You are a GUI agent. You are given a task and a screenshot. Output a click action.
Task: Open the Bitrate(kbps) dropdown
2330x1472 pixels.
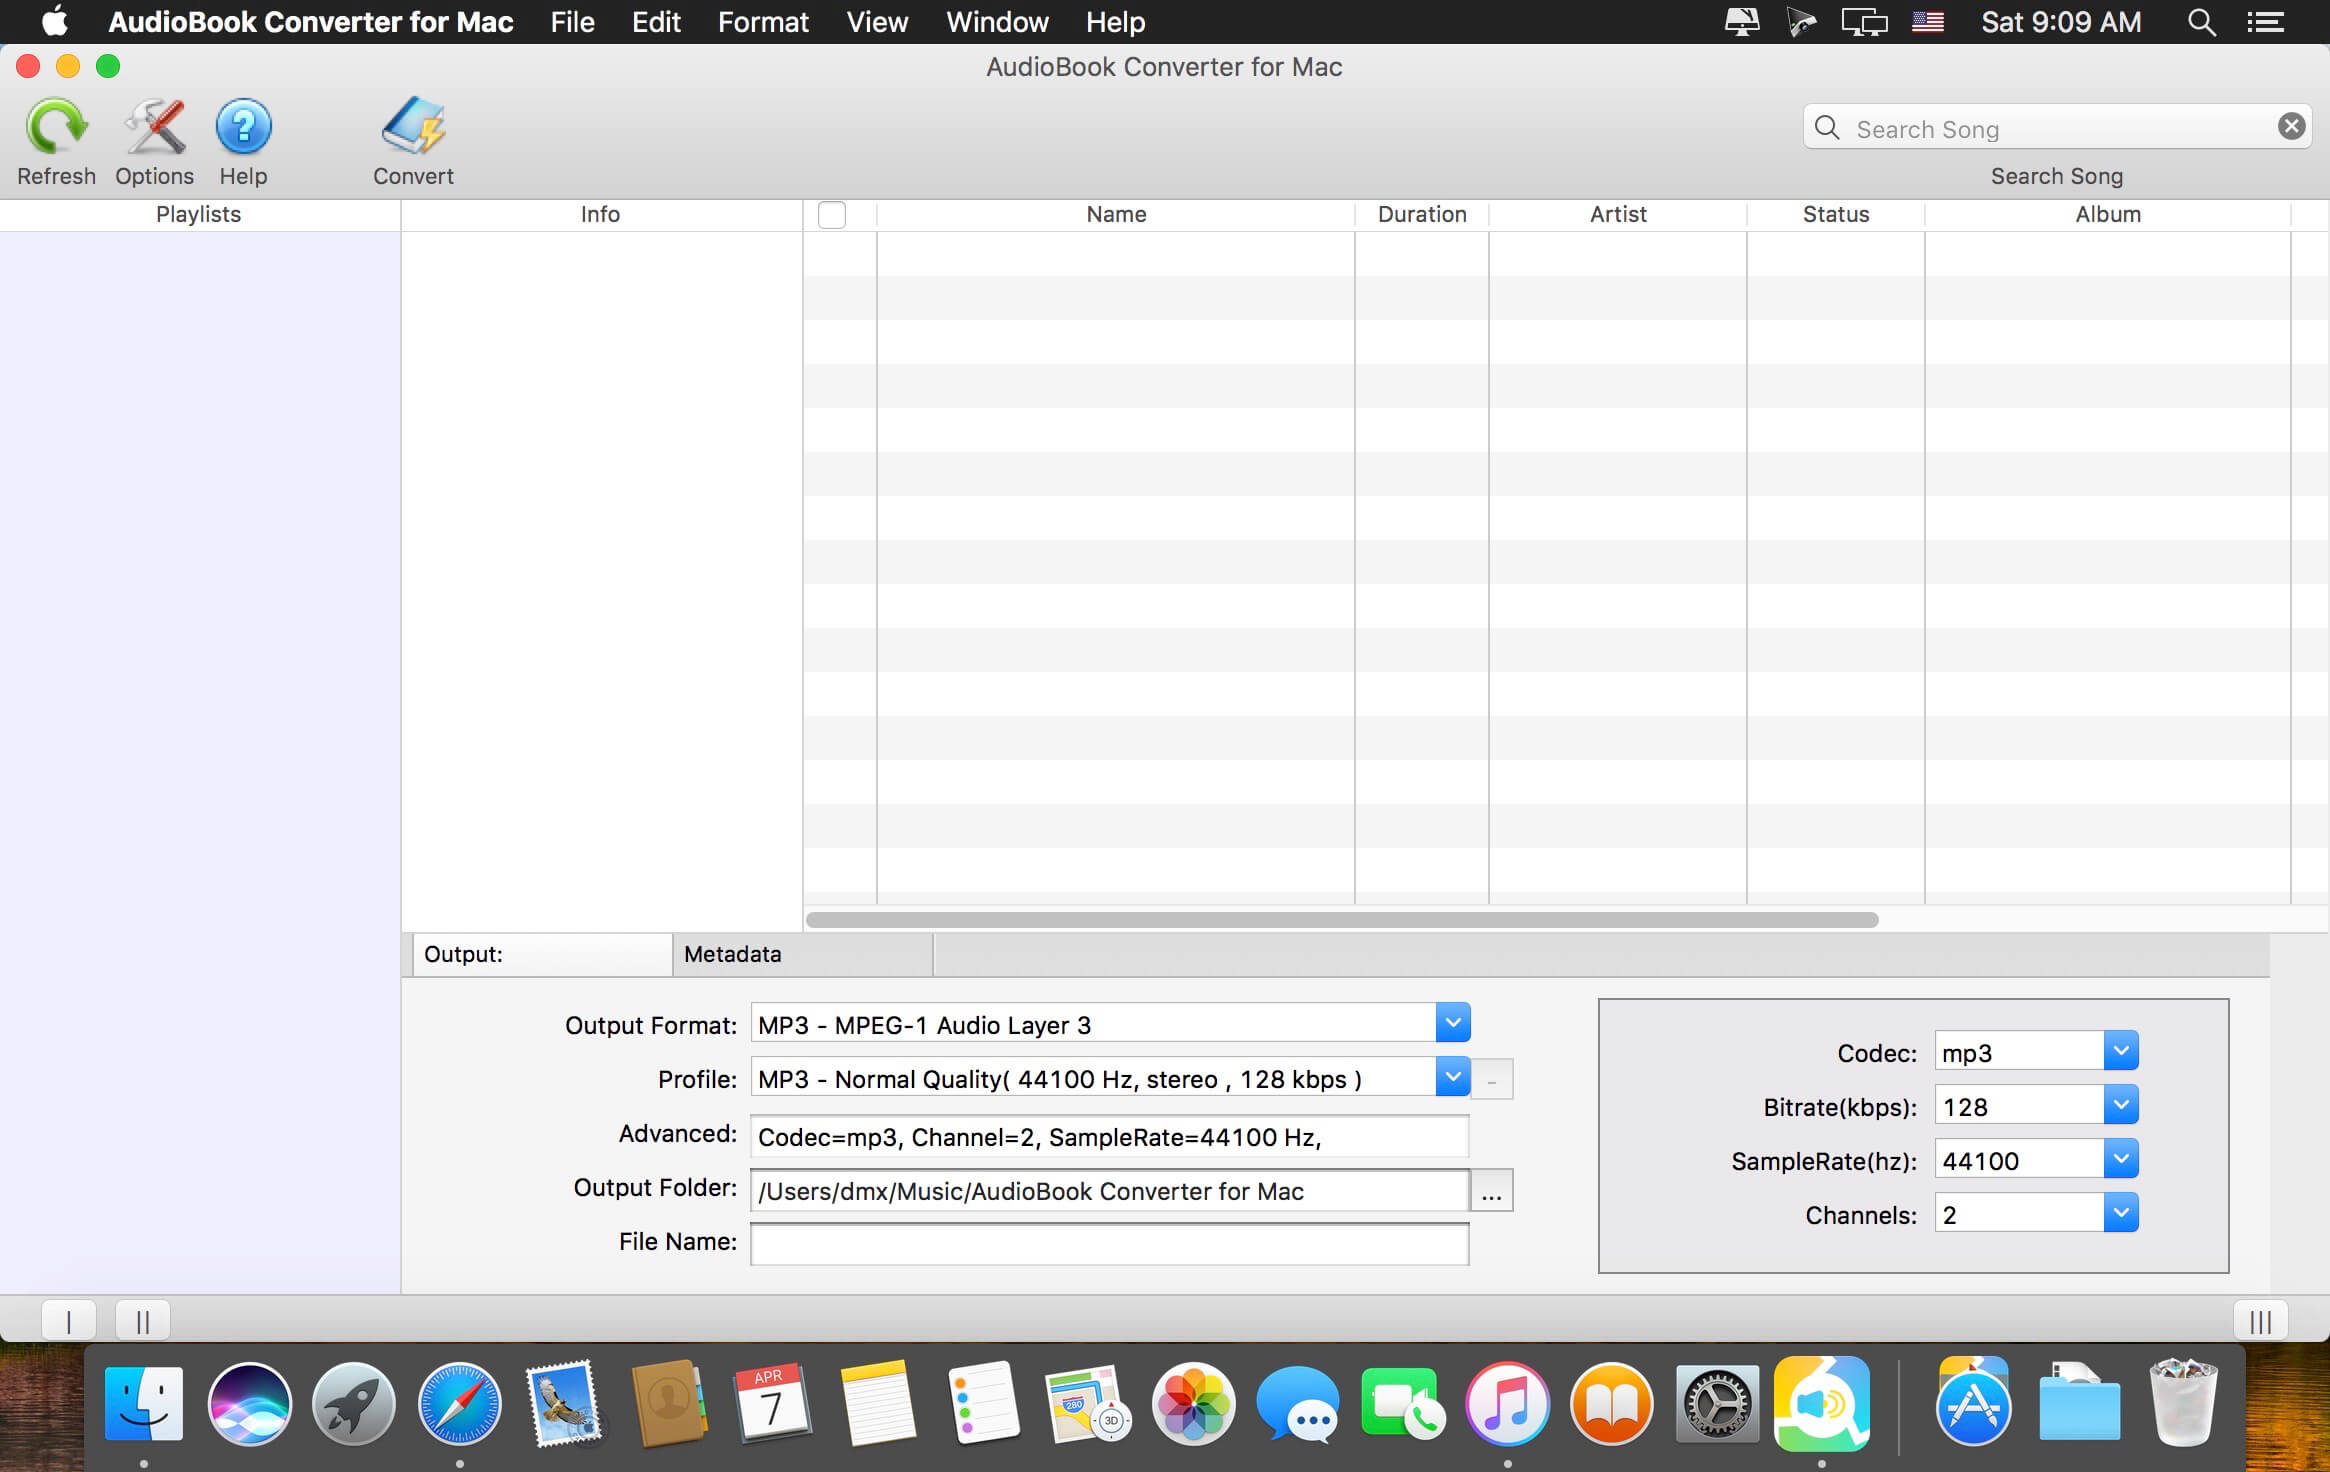[x=2121, y=1105]
